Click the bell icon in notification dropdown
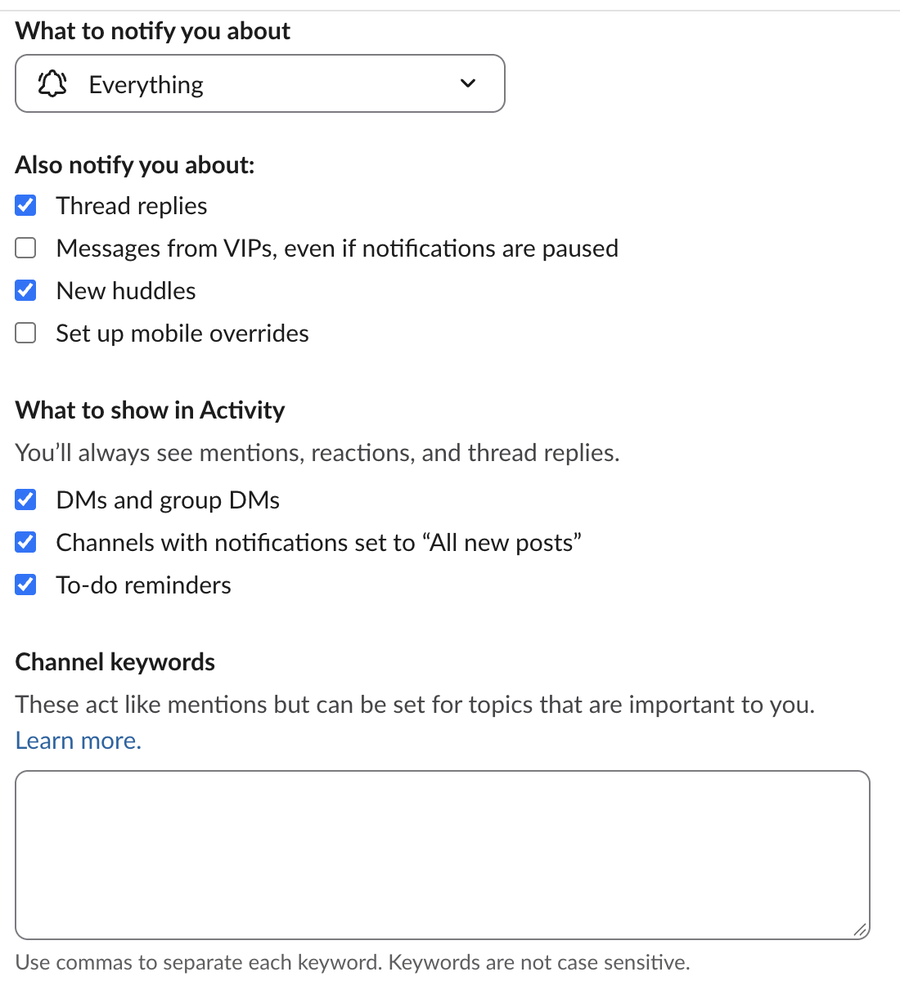Screen dimensions: 900x981 52,84
